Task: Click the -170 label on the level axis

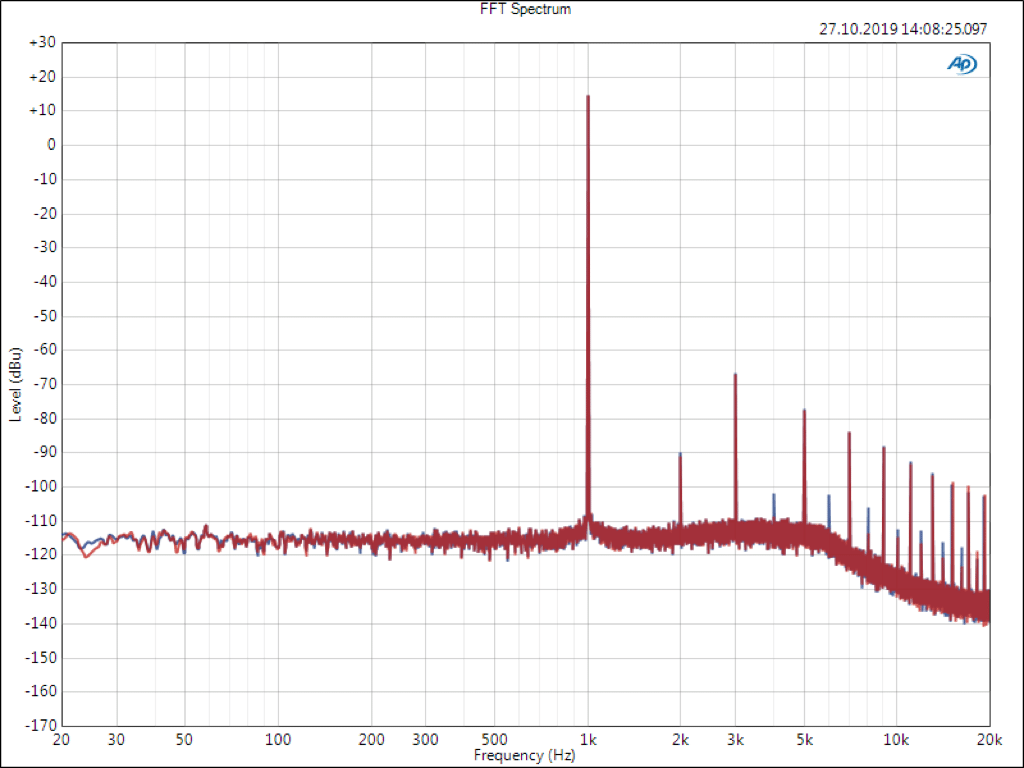Action: (x=41, y=725)
